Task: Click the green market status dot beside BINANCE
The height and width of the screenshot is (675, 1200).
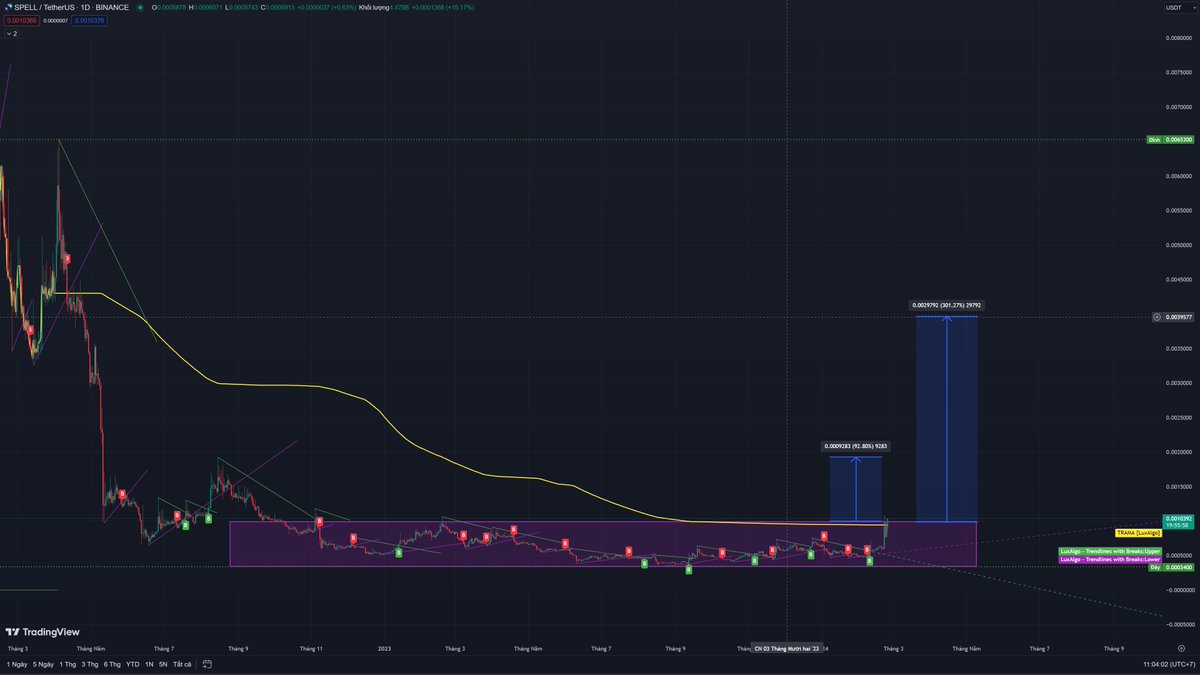Action: point(140,7)
